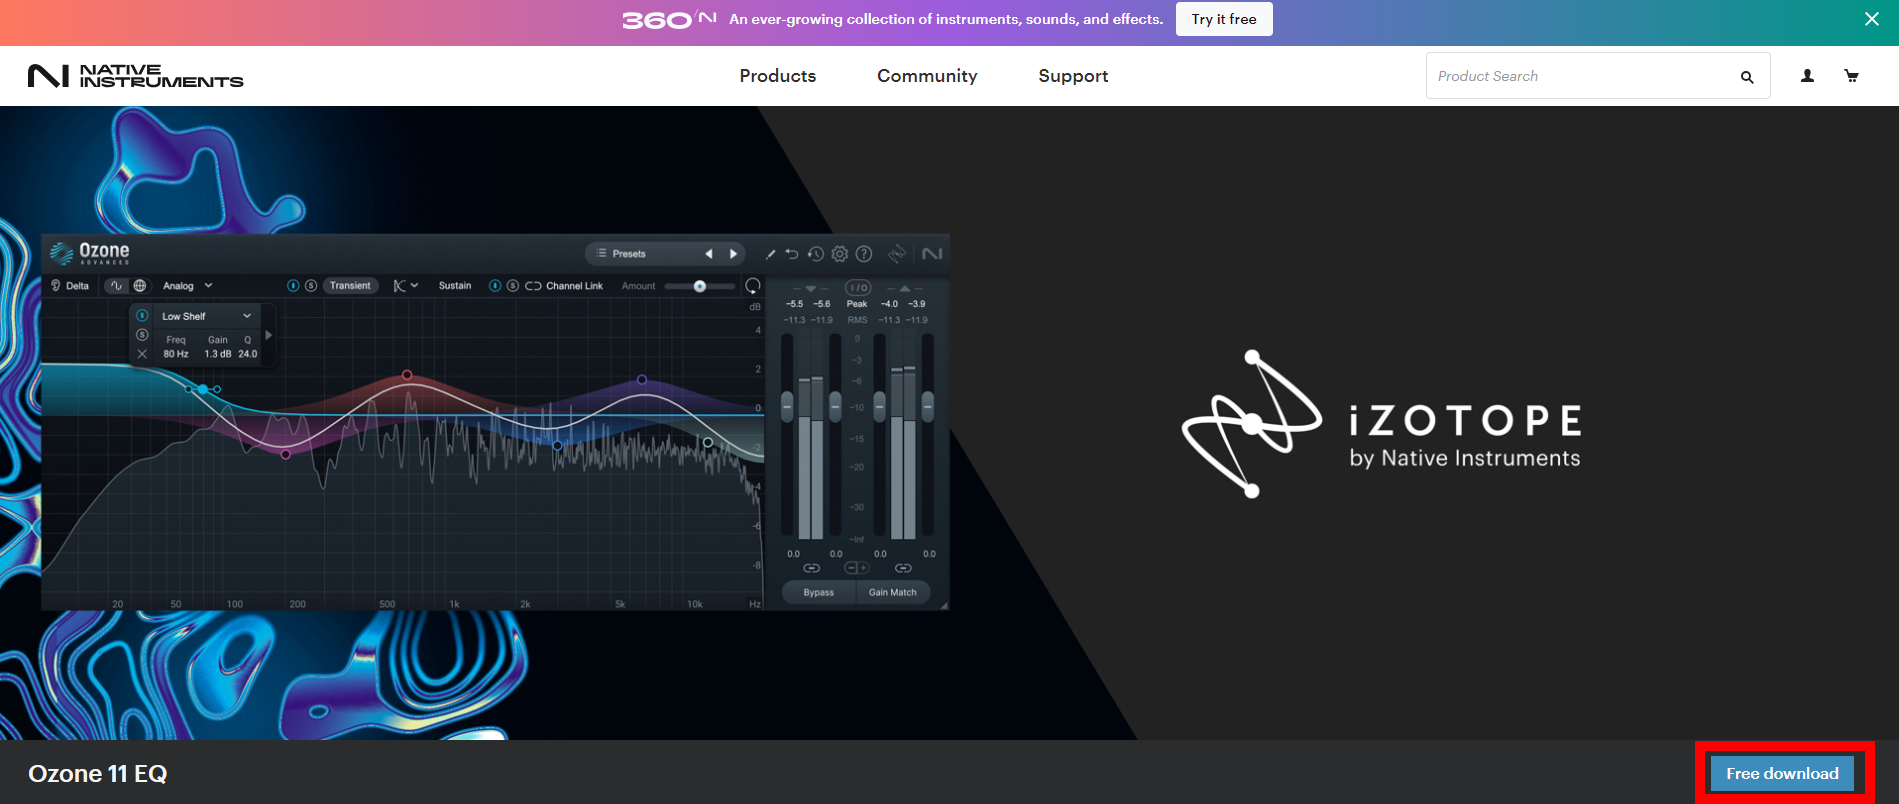
Task: Click the reset circular arrow icon
Action: pyautogui.click(x=753, y=286)
